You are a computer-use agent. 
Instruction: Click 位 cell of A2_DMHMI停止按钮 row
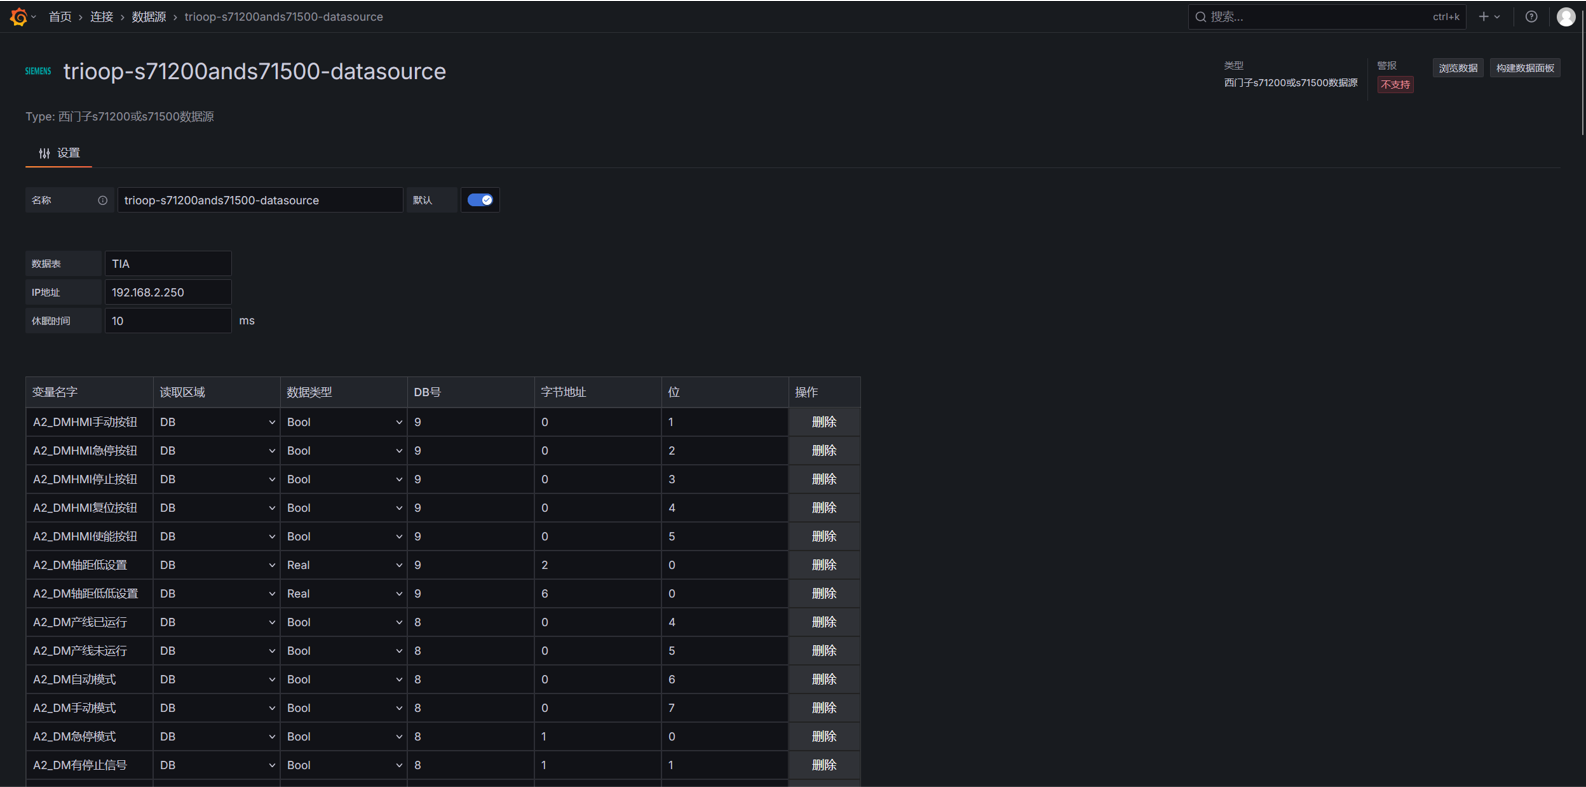[725, 479]
